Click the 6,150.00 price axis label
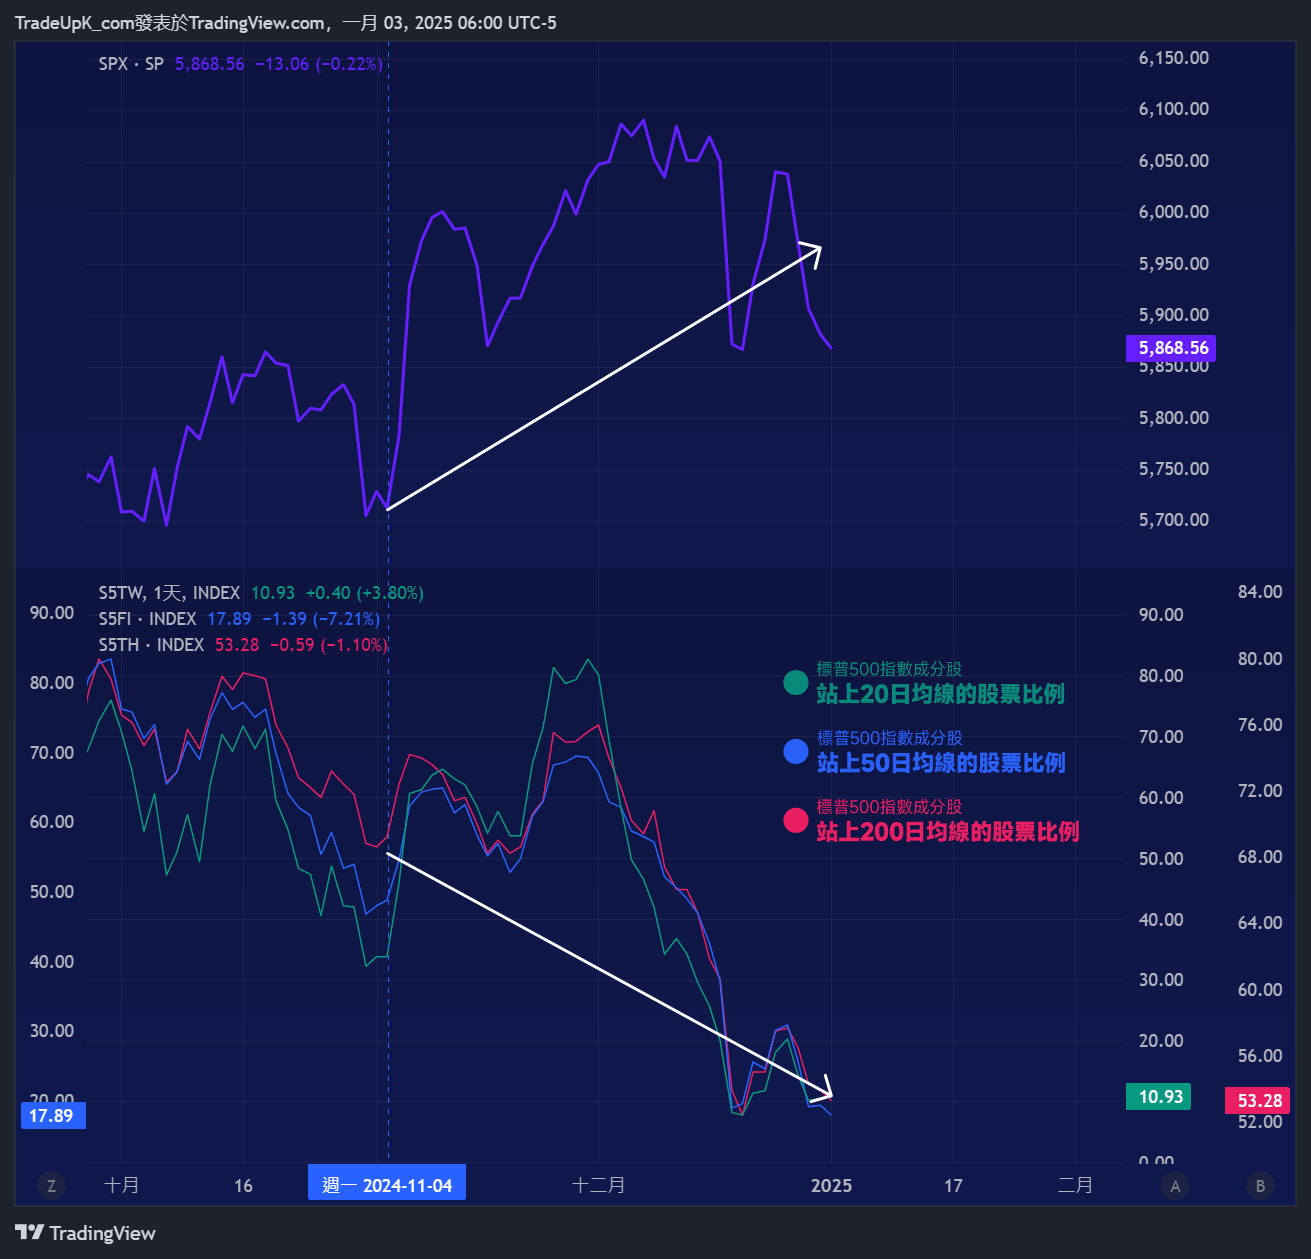This screenshot has height=1259, width=1311. [1174, 58]
